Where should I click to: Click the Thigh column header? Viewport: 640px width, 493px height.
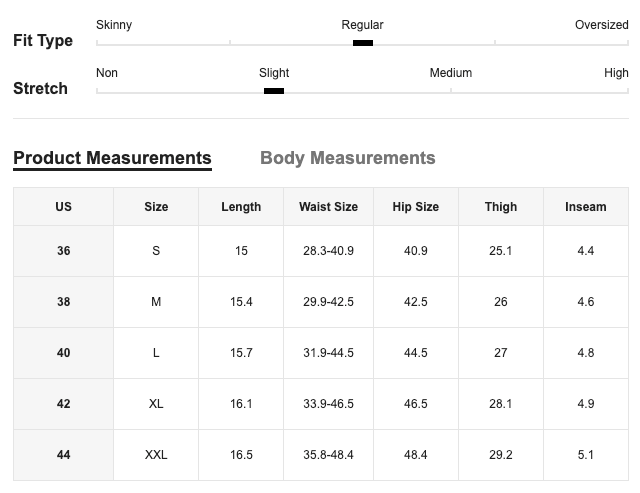501,207
